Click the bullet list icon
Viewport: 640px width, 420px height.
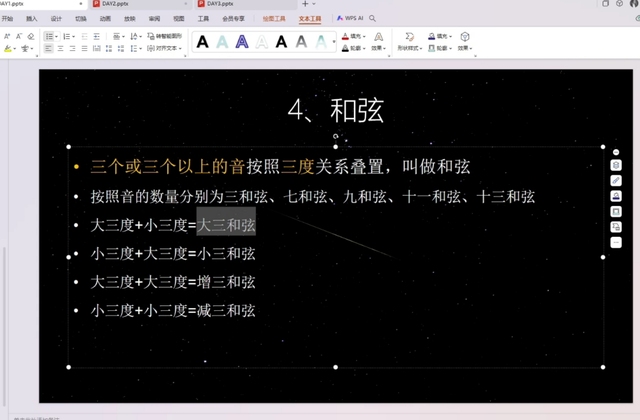(x=49, y=36)
